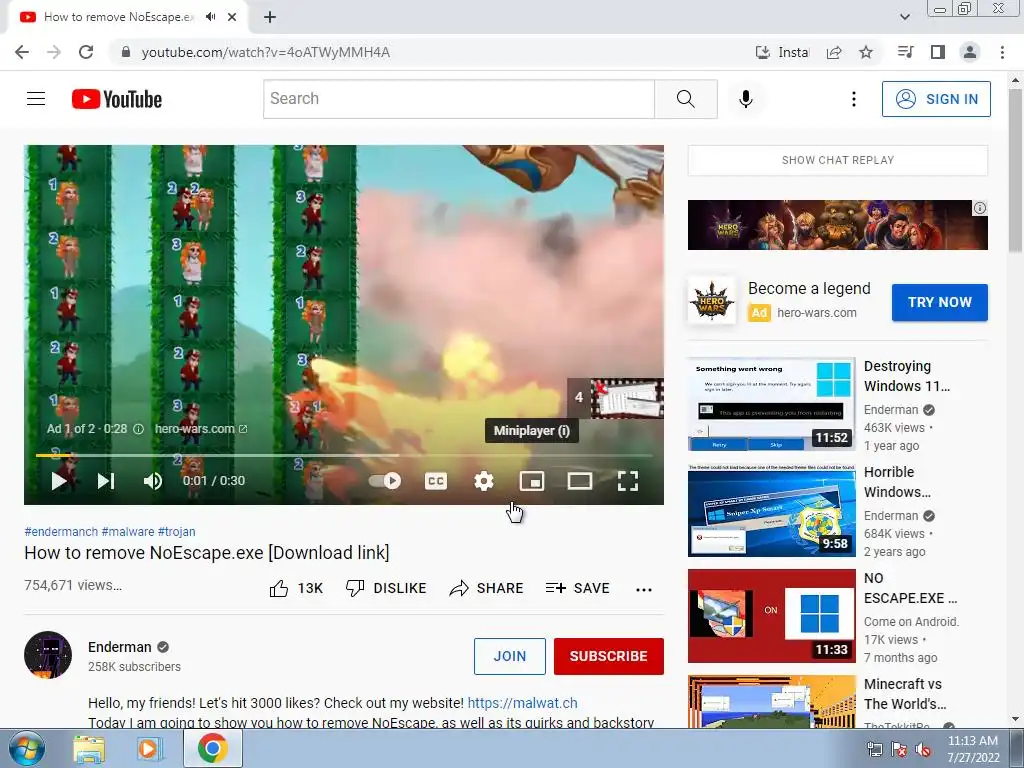Toggle the Chrome side panel

coord(938,52)
